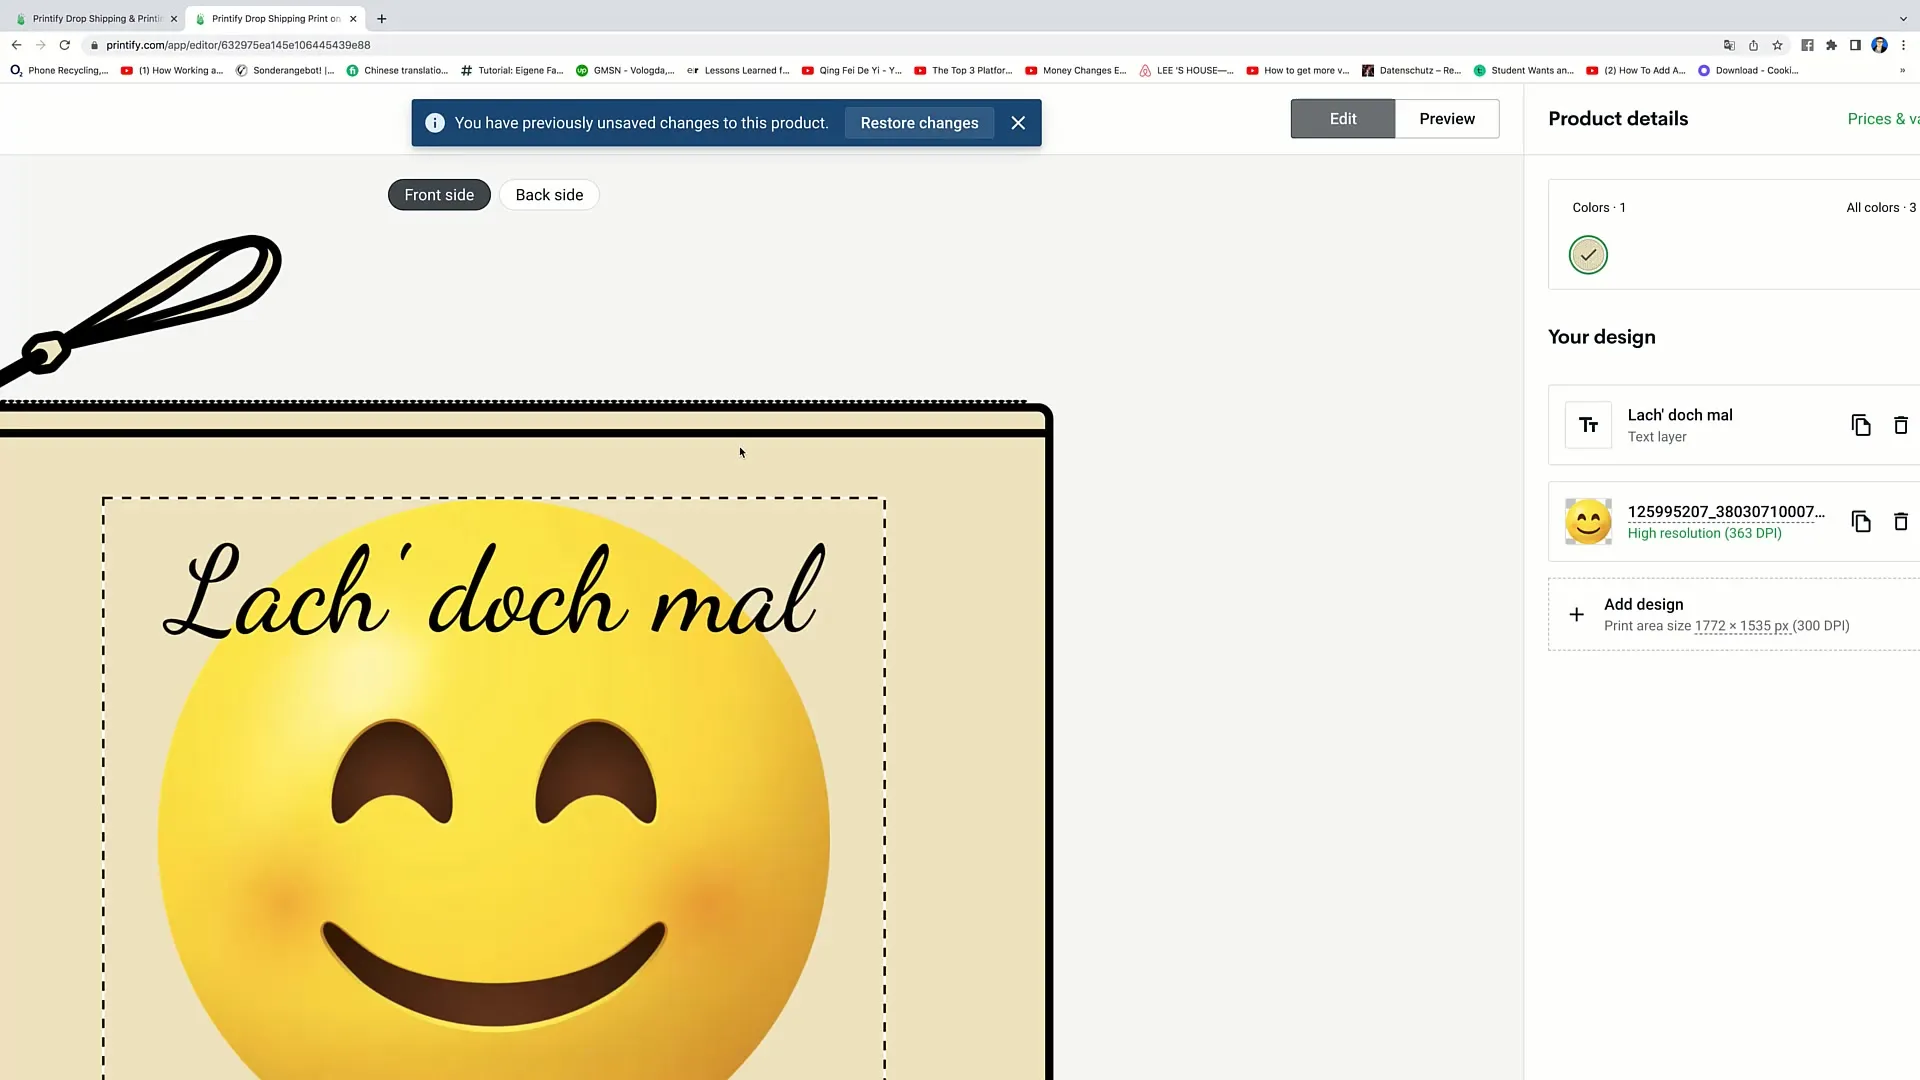Click the plus icon in Add design
Screen dimensions: 1920x1080
[1576, 614]
